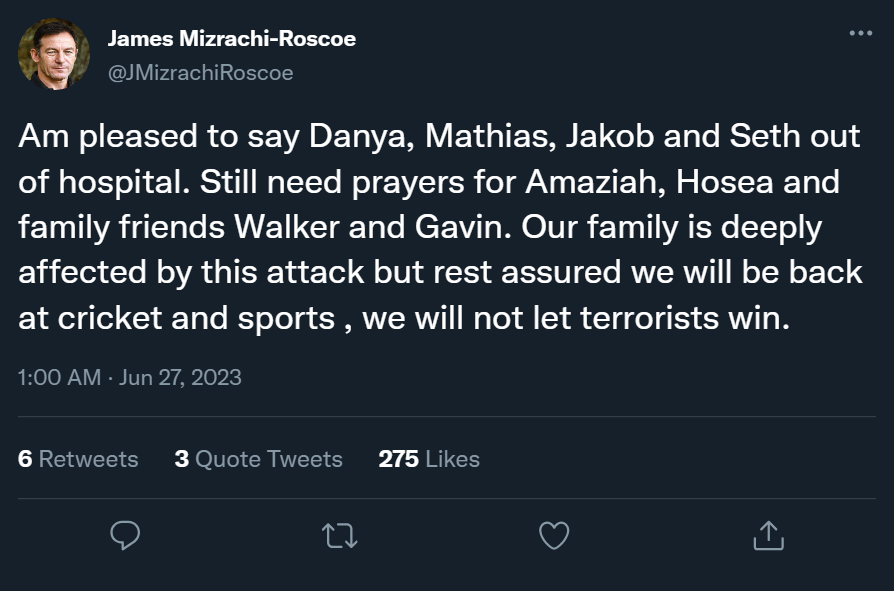View the 6 Retweets list
Viewport: 894px width, 591px height.
pyautogui.click(x=77, y=459)
